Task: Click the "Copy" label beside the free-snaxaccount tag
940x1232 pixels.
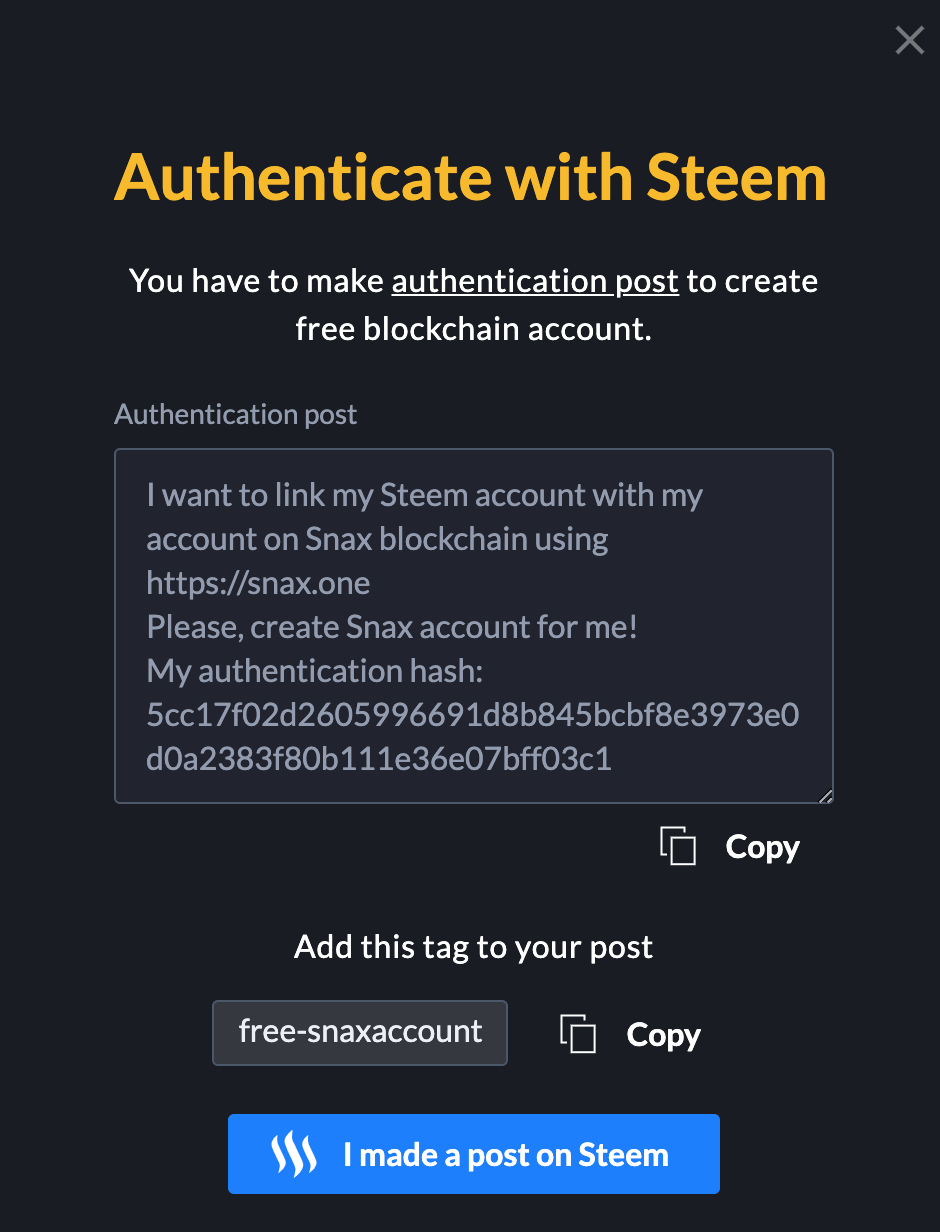Action: 663,1034
